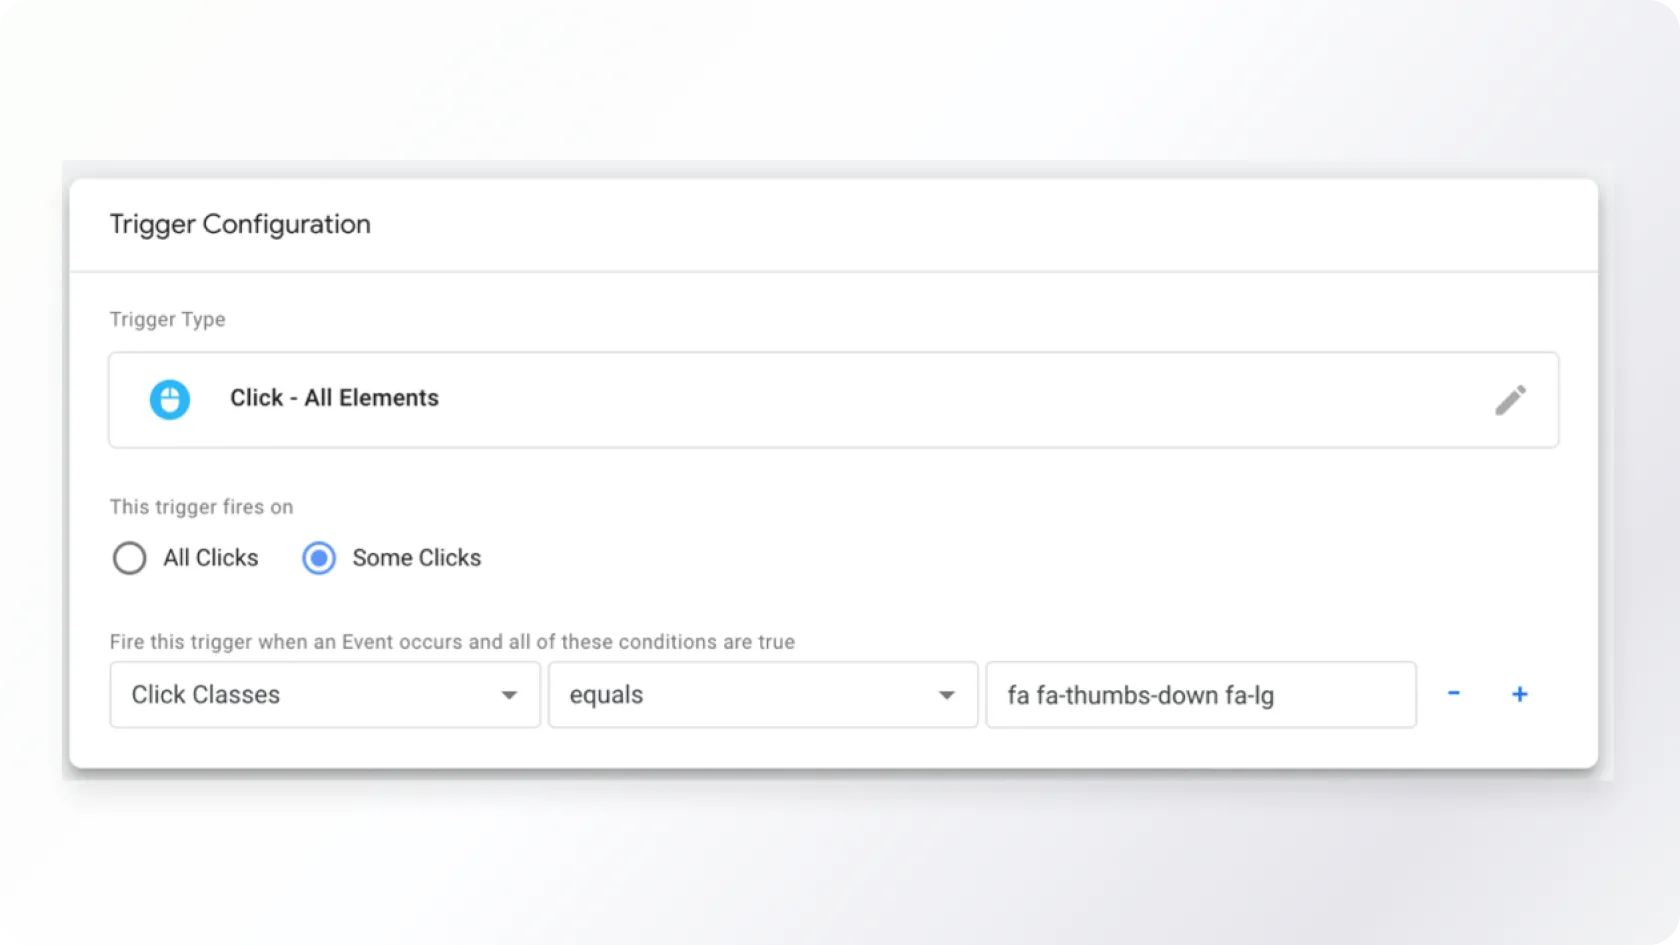Click the "This trigger fires on" label

coord(201,507)
